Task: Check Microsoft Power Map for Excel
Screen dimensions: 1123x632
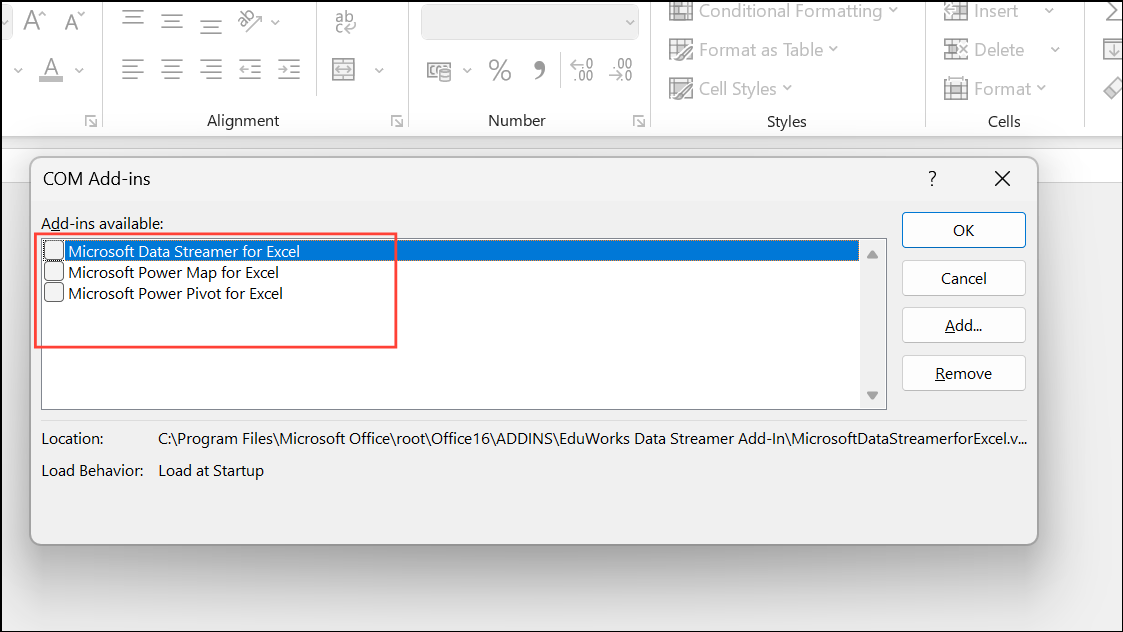Action: (54, 272)
